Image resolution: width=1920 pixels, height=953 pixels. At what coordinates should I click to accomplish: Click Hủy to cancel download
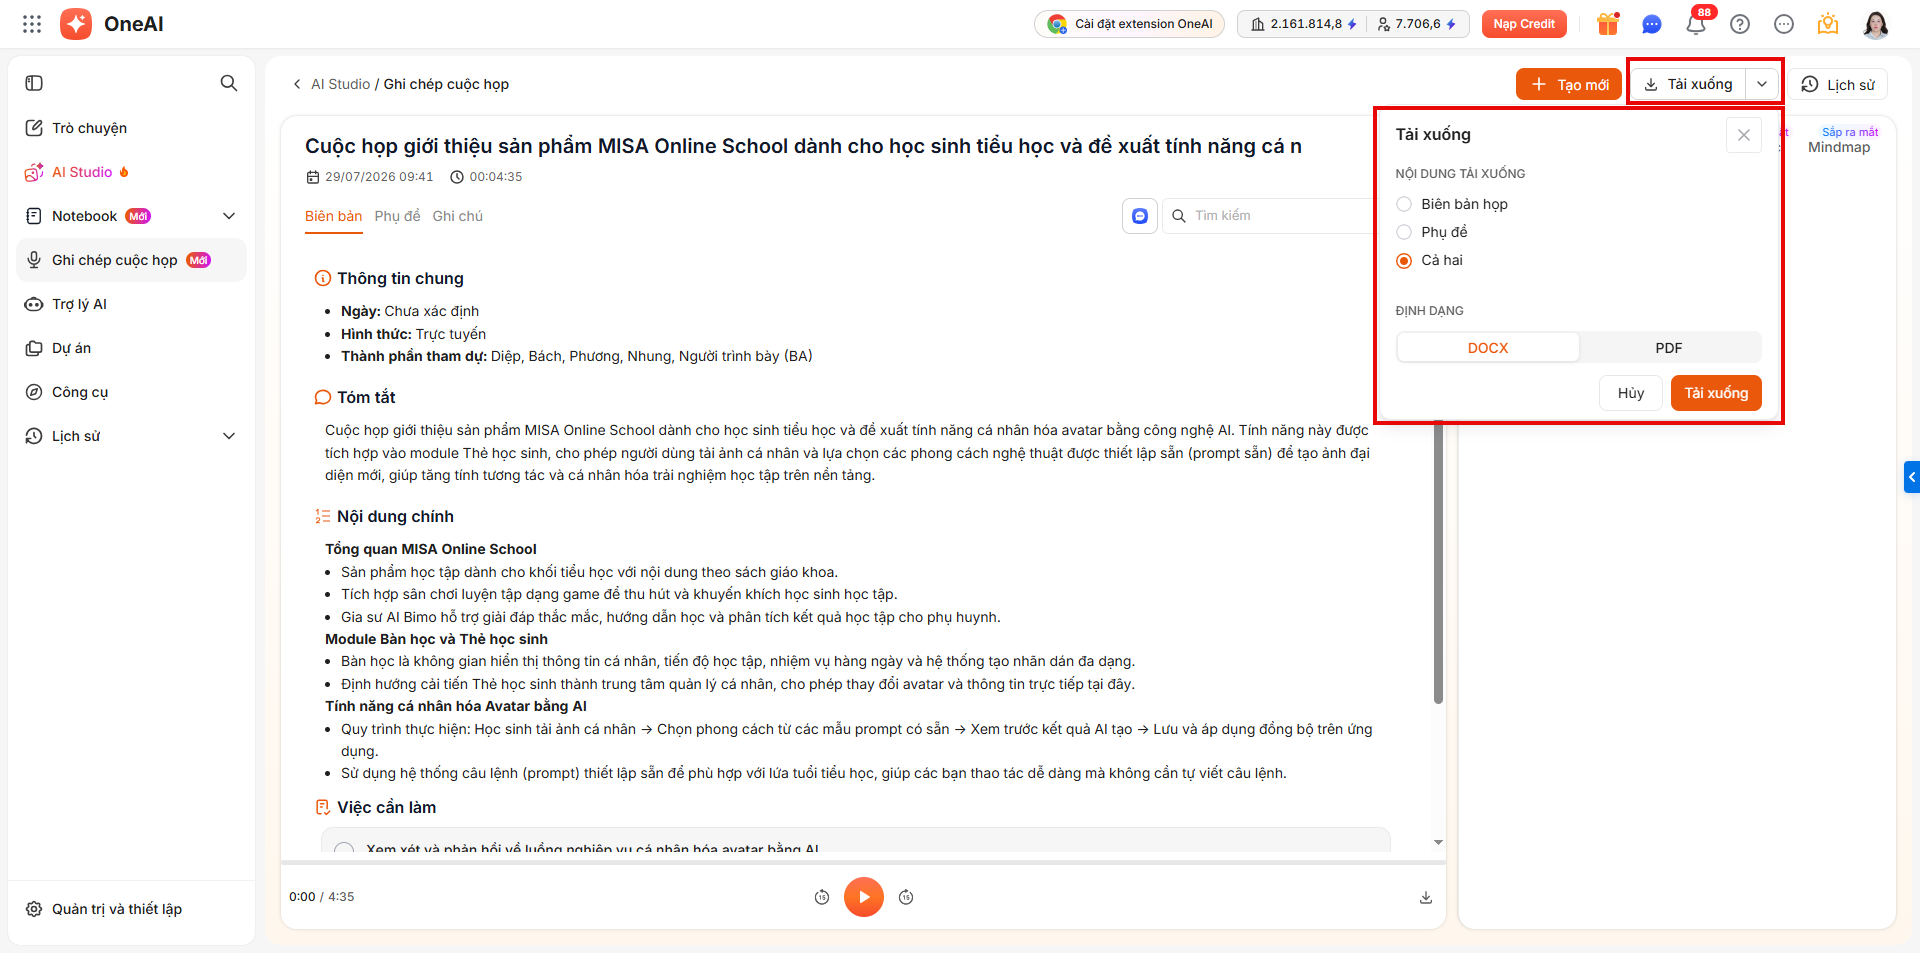tap(1631, 393)
